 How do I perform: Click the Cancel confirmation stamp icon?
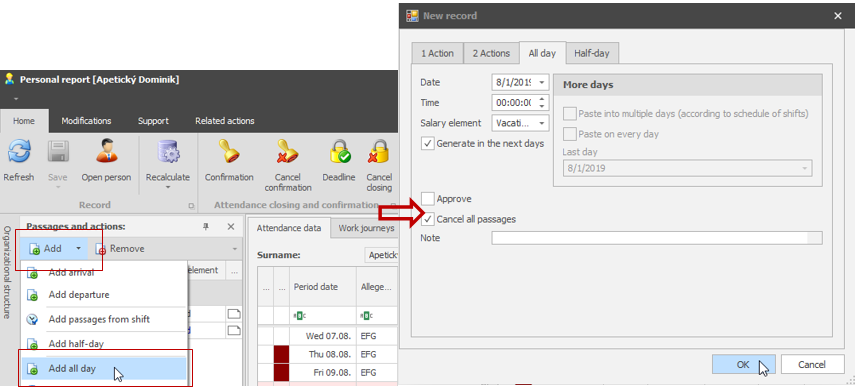pos(288,152)
